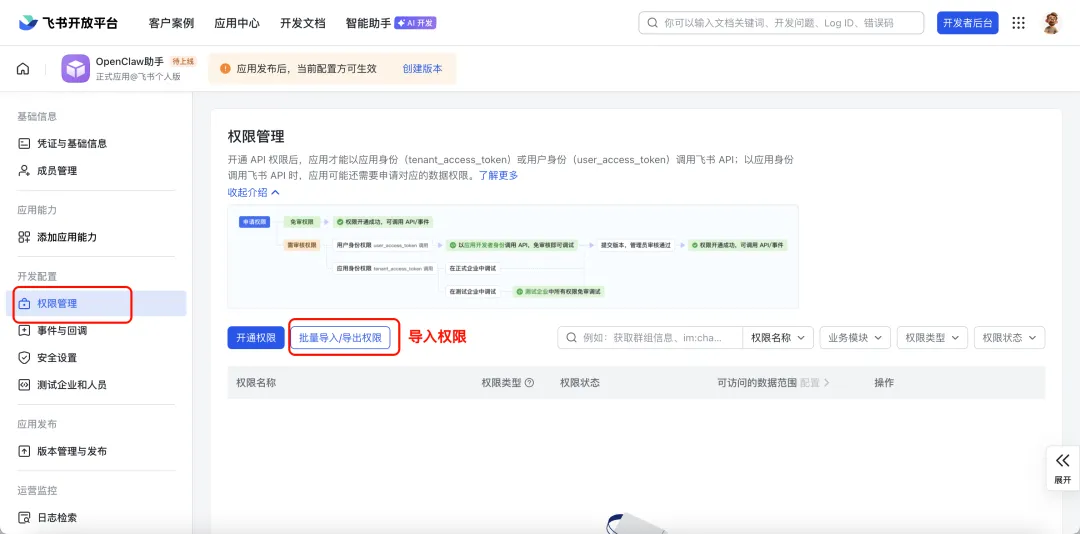Viewport: 1080px width, 534px height.
Task: Click the permission flow diagram image
Action: click(x=512, y=256)
